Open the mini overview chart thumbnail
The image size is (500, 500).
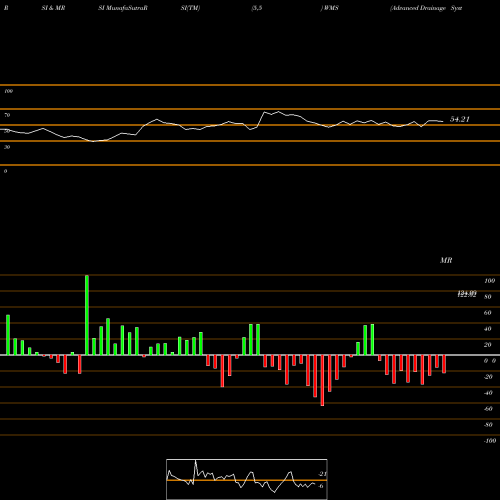pos(247,479)
